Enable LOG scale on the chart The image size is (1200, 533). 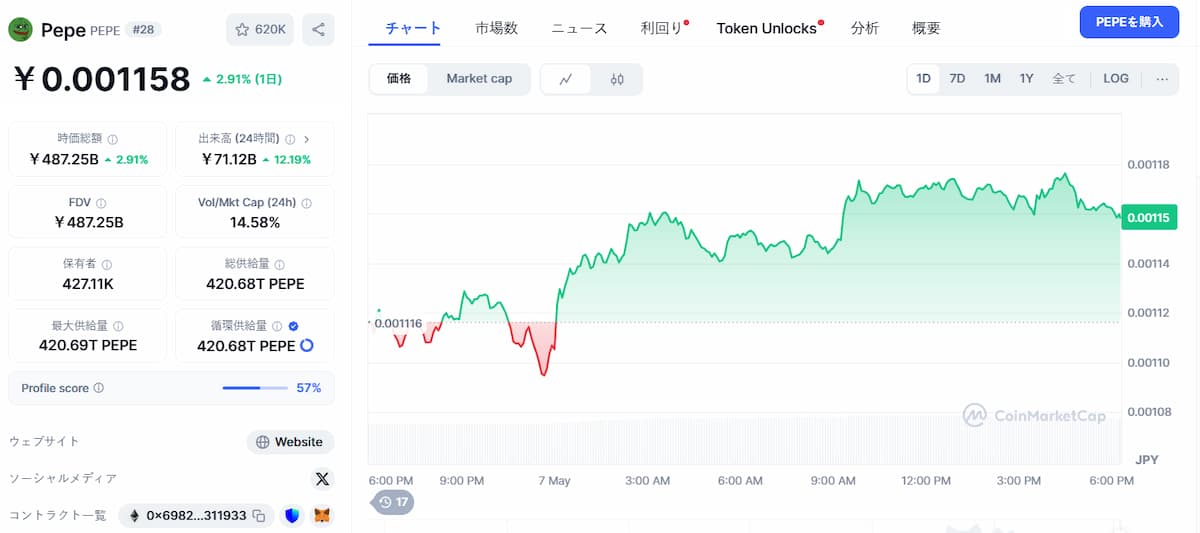(x=1116, y=79)
